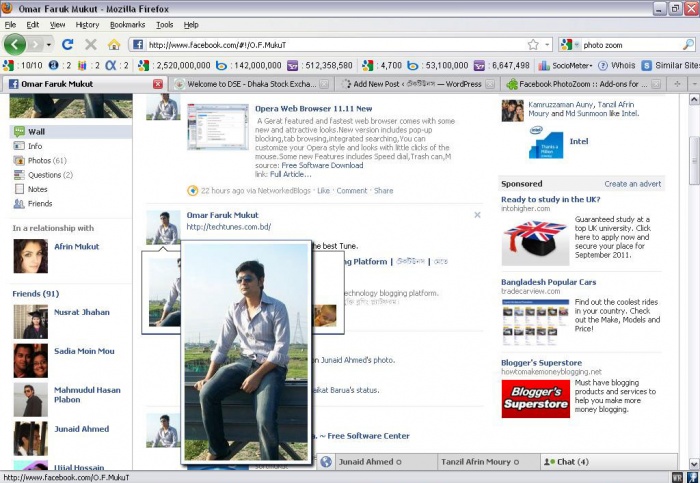The image size is (700, 483).
Task: Choose a search engine from the Google dropdown
Action: tap(570, 44)
